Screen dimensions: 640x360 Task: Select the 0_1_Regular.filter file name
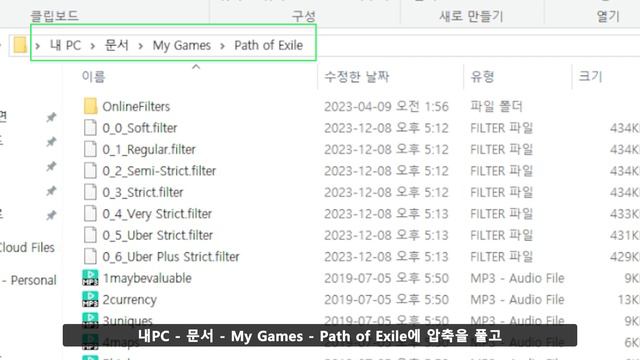point(149,149)
